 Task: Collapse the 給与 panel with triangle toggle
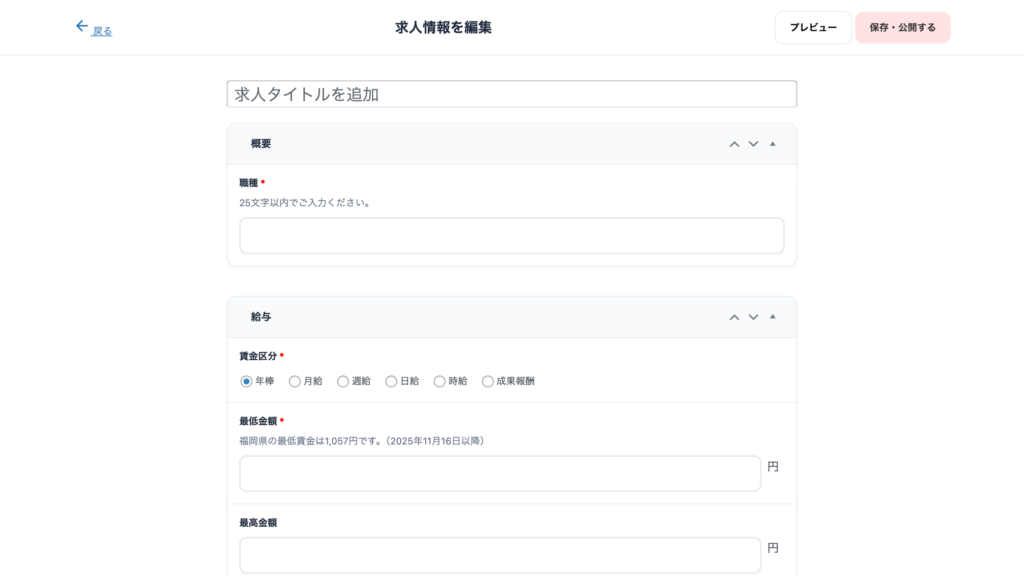point(772,317)
